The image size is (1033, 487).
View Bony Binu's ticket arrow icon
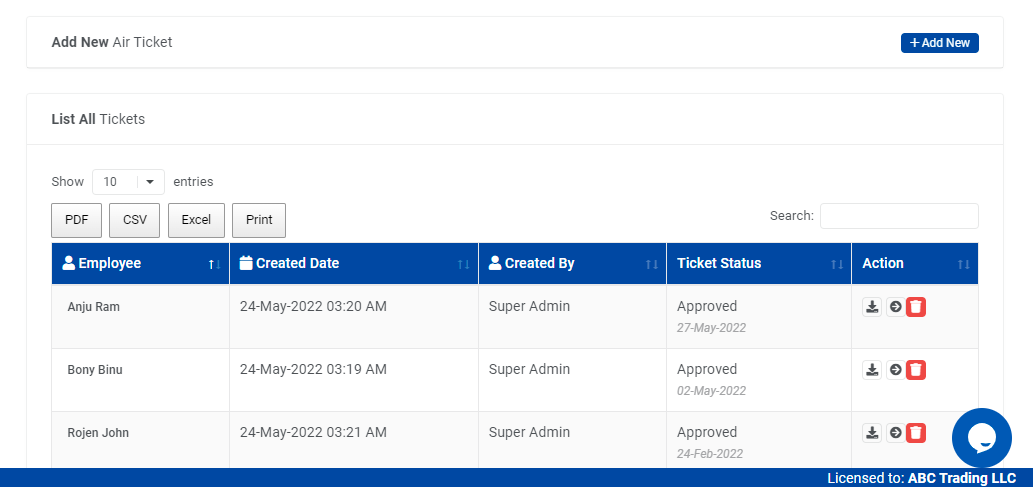(895, 370)
